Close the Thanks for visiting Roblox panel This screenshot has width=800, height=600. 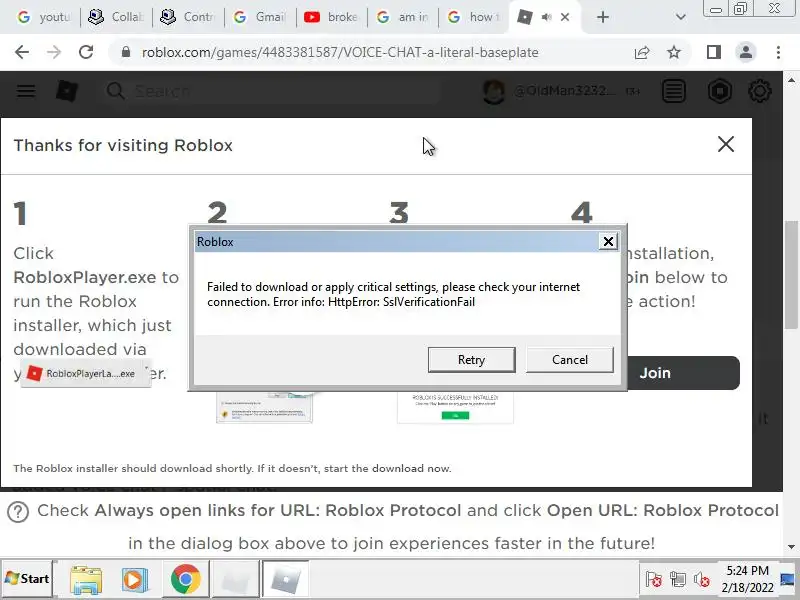click(x=726, y=144)
